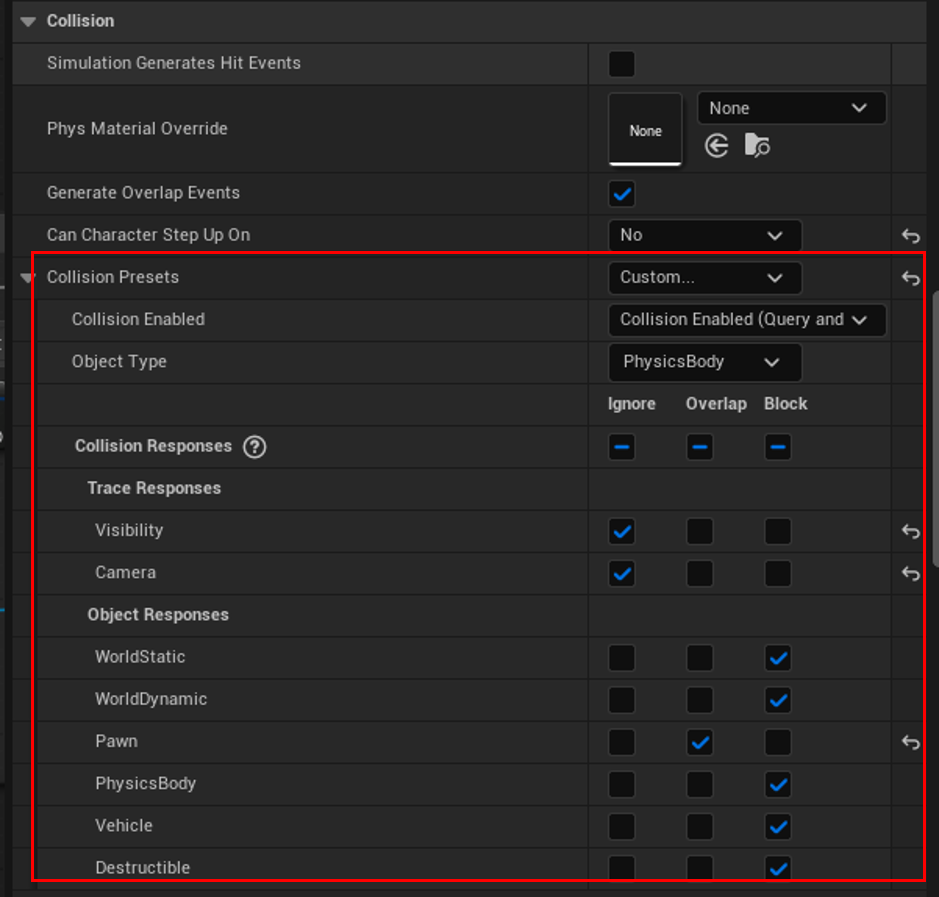Open the Collision Presets dropdown
Viewport: 939px width, 897px height.
tap(704, 278)
